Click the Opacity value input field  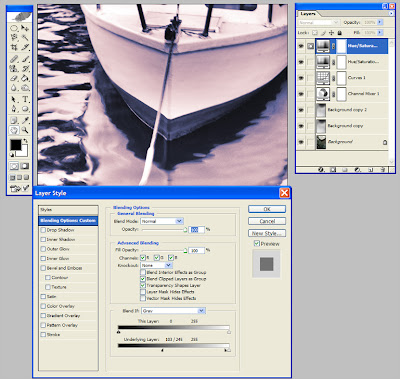pos(197,230)
